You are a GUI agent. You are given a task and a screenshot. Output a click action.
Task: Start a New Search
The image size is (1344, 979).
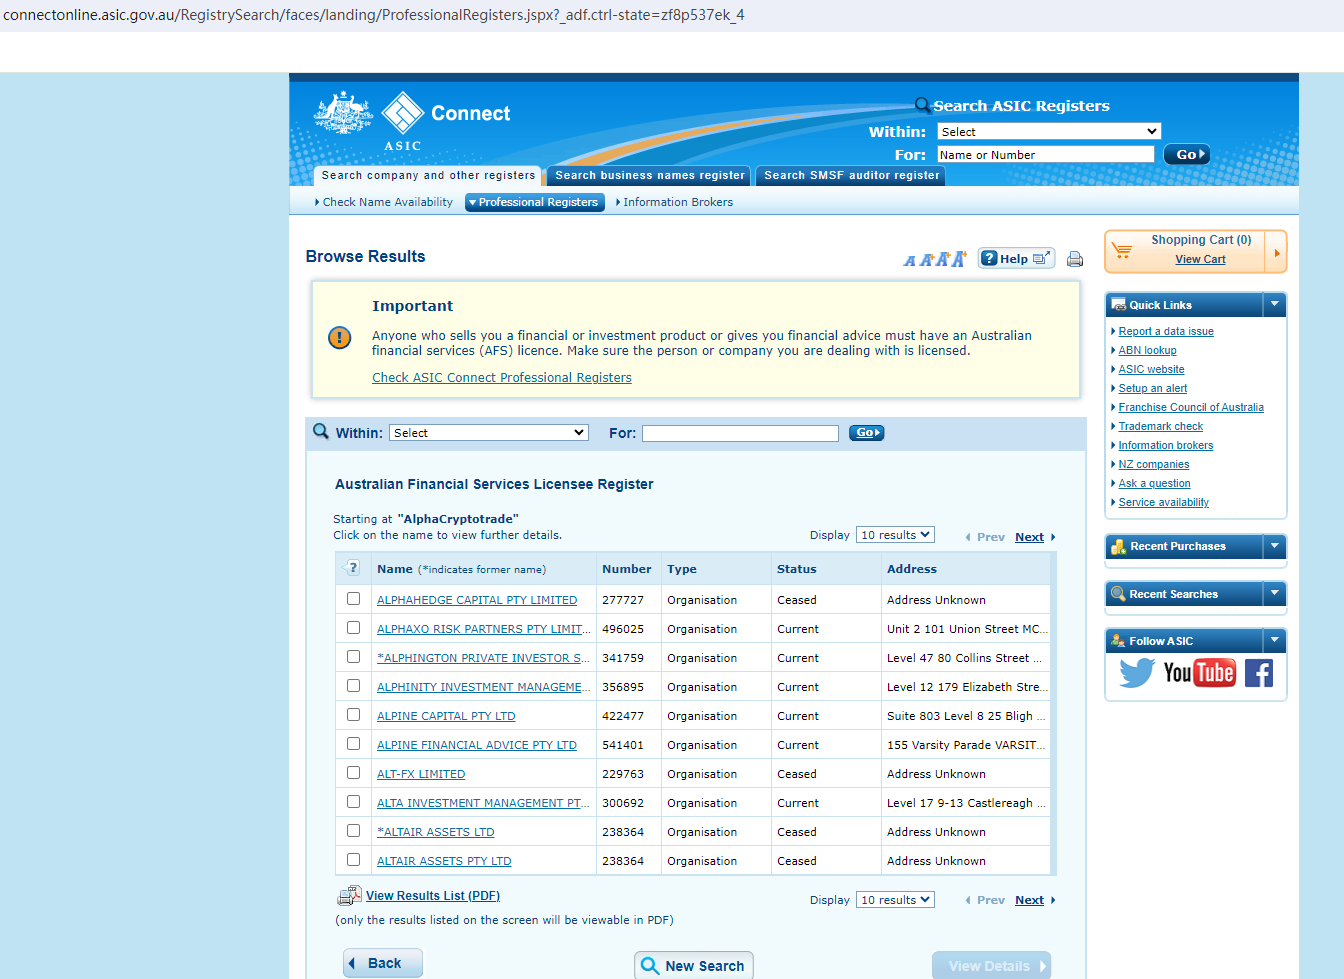click(x=694, y=966)
